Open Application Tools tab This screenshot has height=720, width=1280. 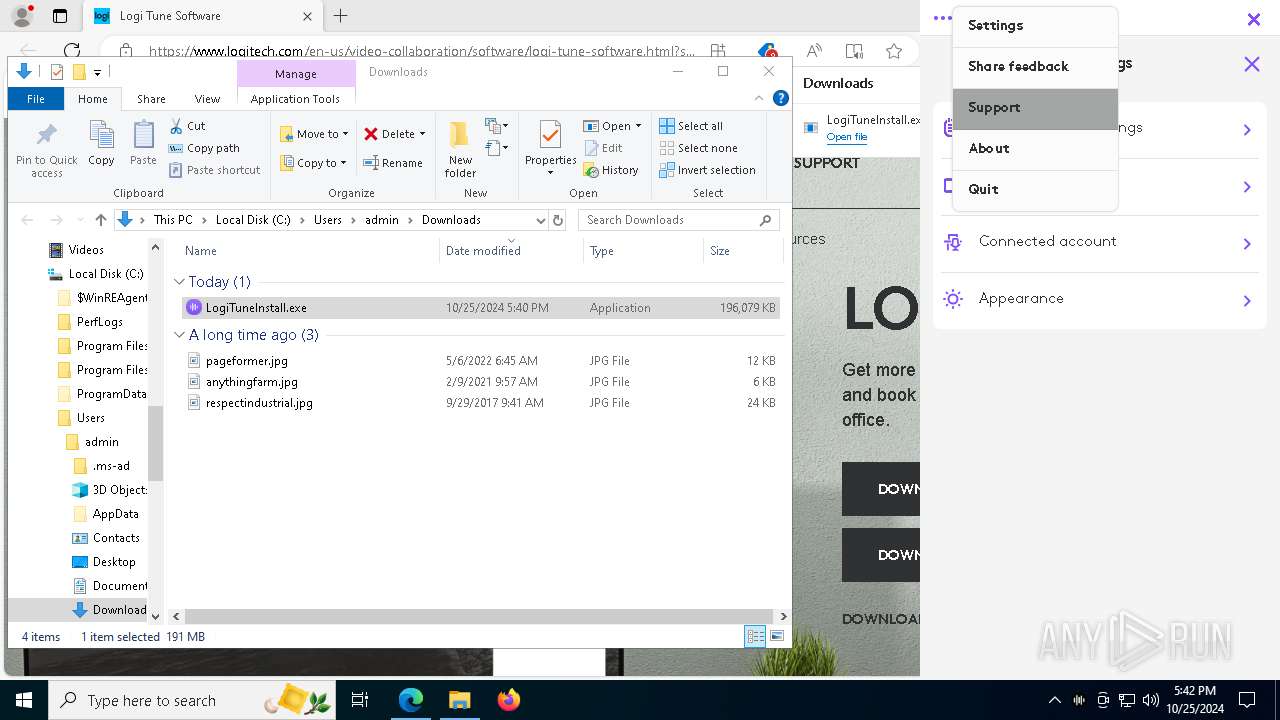tap(295, 99)
